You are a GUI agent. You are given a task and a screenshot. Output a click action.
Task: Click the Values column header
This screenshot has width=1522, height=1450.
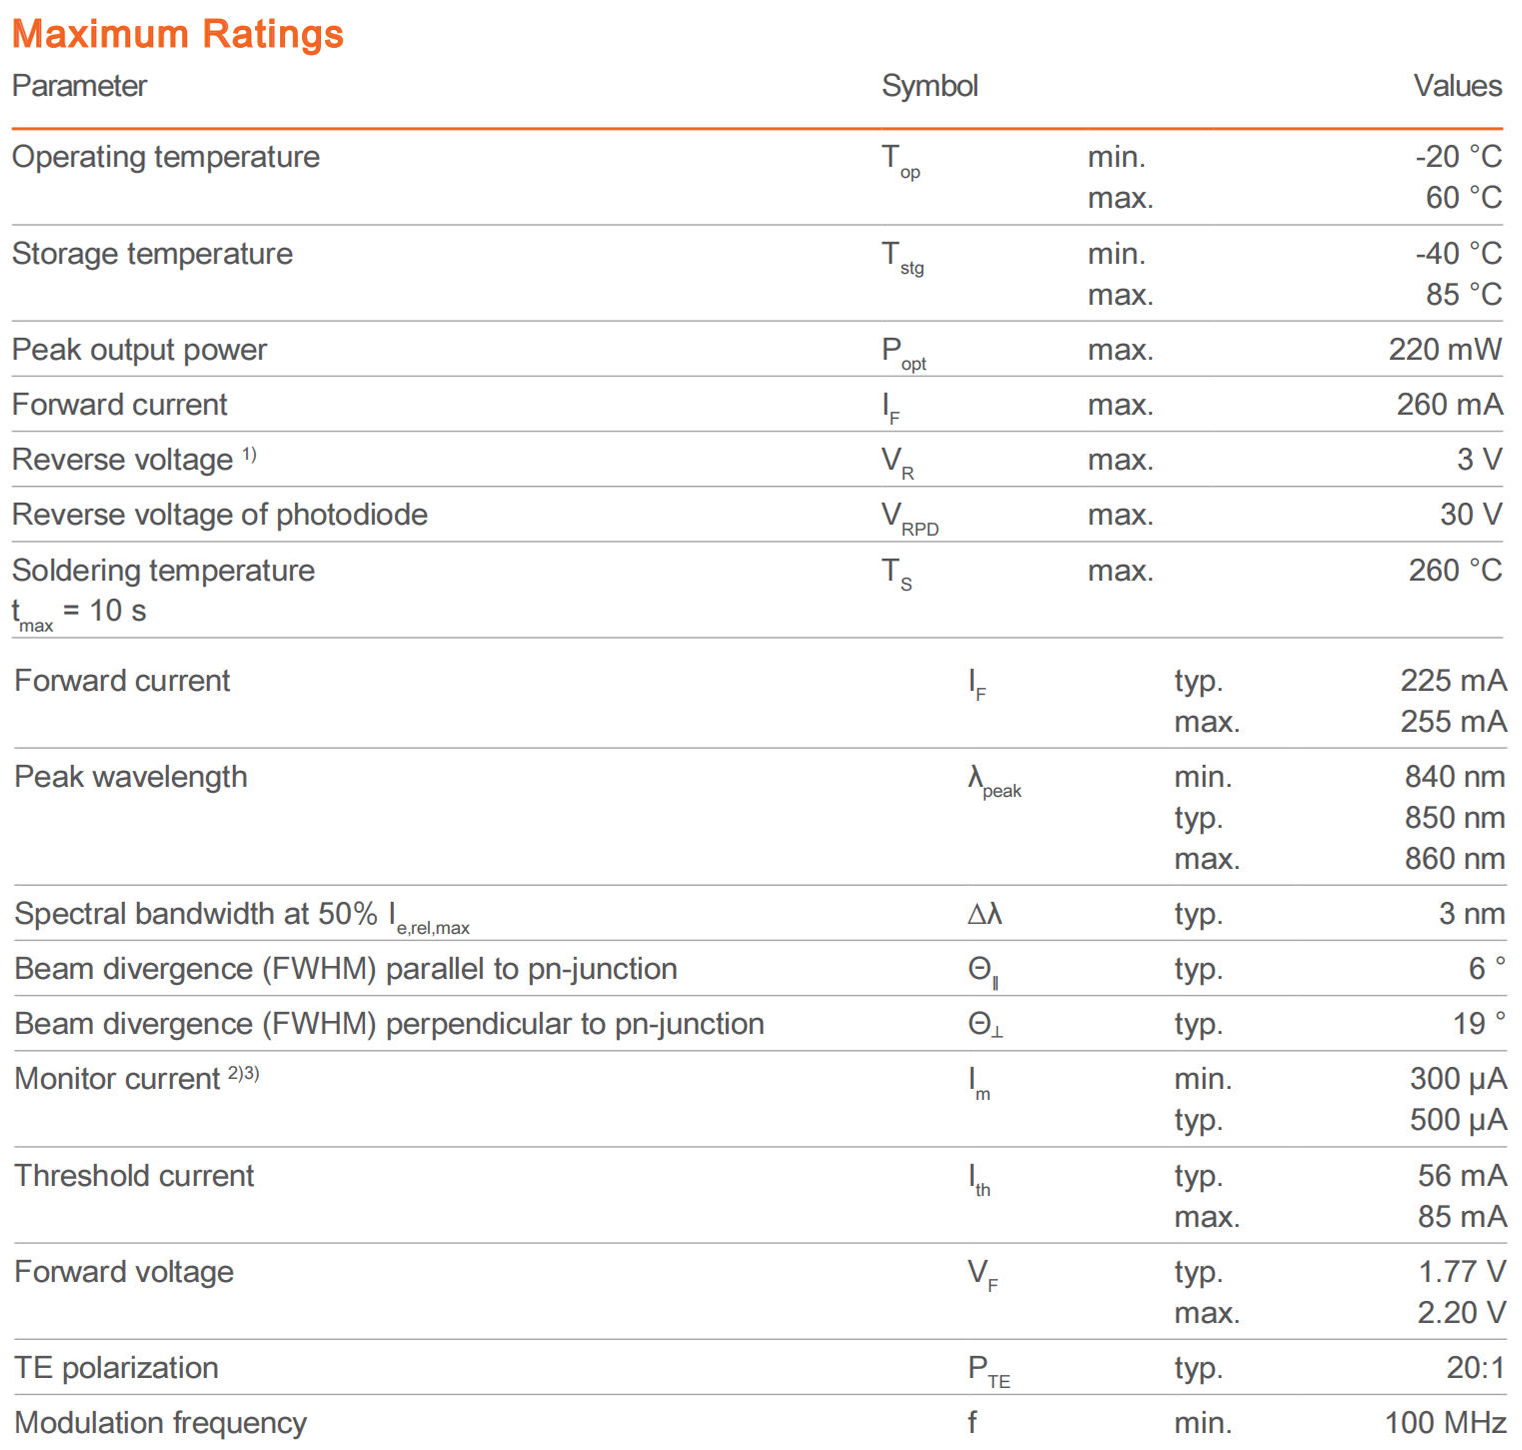point(1457,86)
